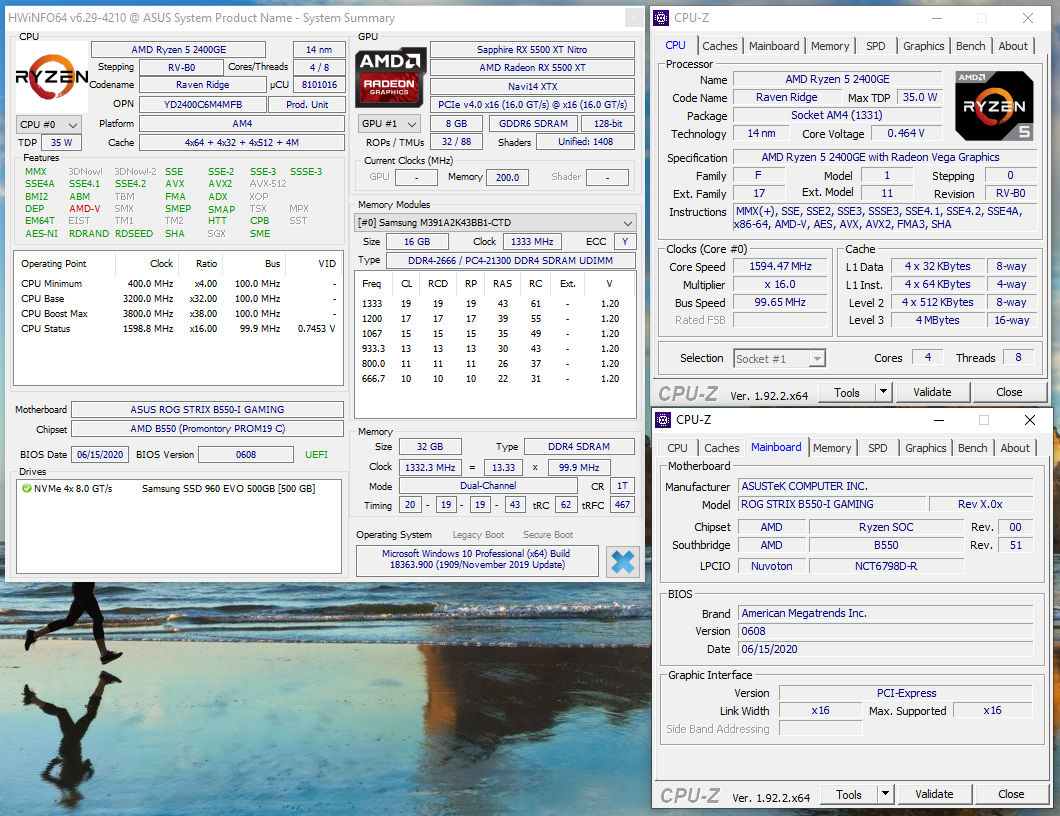This screenshot has width=1060, height=816.
Task: Open SPD tab in upper CPU-Z window
Action: coord(875,46)
